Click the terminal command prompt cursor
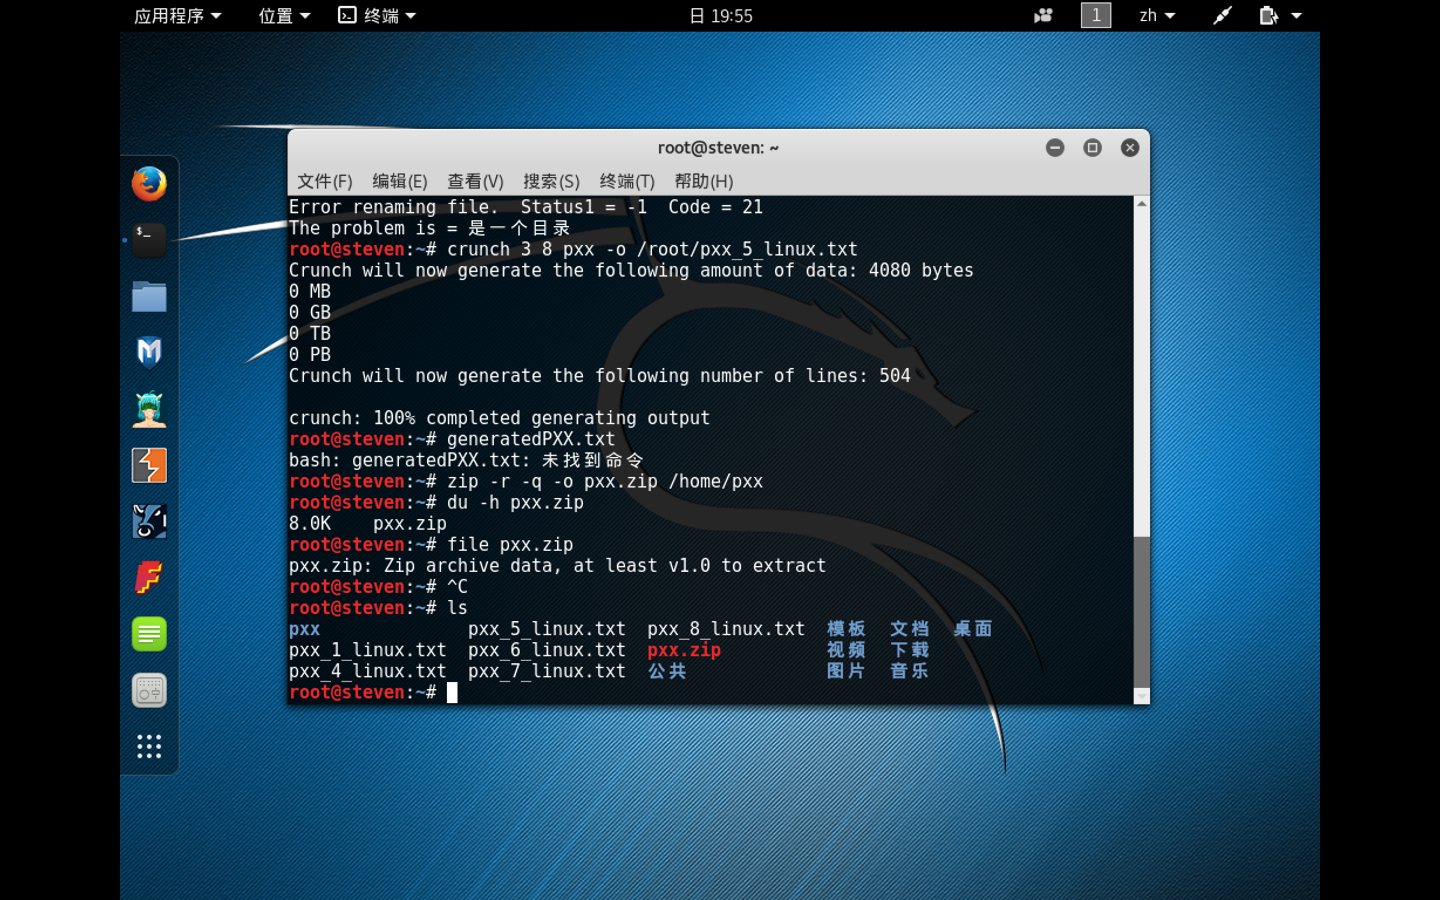This screenshot has height=900, width=1440. (452, 692)
